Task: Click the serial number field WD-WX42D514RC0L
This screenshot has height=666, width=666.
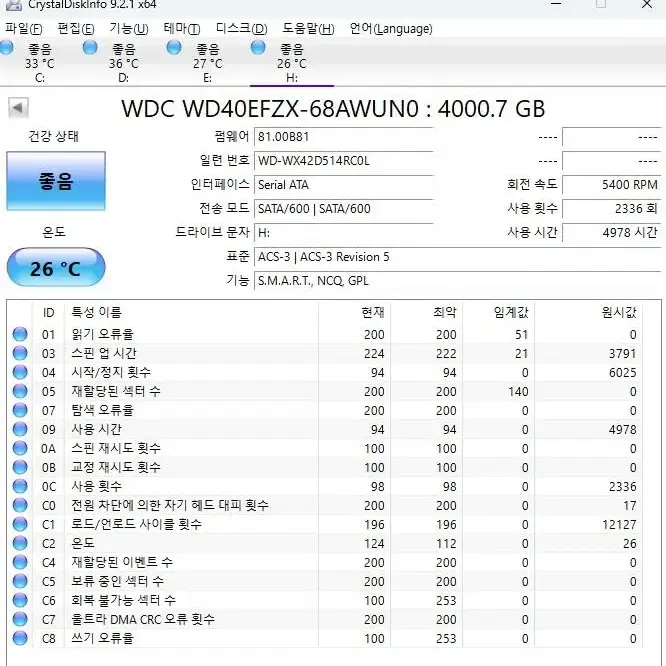Action: 343,161
